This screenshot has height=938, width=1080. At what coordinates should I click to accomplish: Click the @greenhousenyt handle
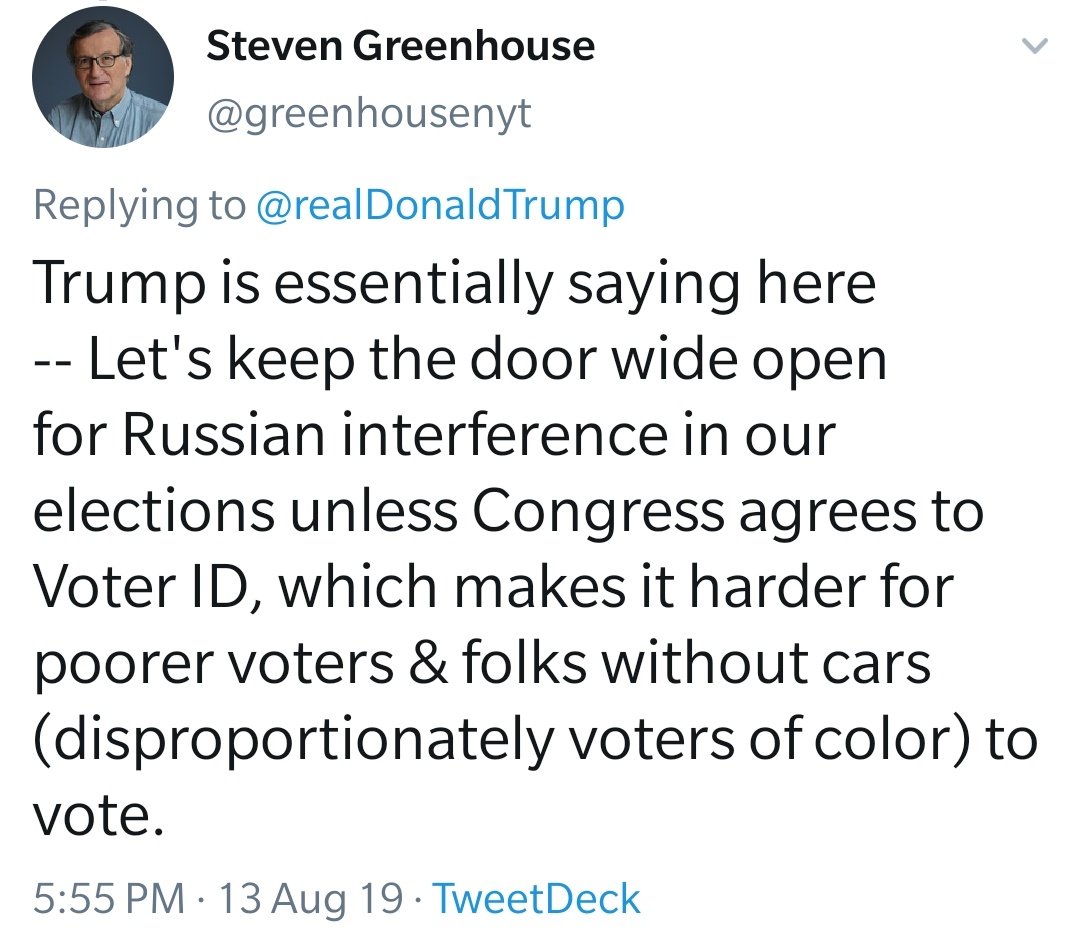coord(368,114)
